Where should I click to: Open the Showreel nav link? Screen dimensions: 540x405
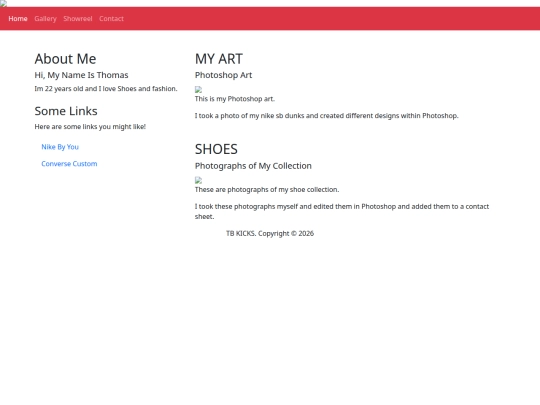coord(78,19)
